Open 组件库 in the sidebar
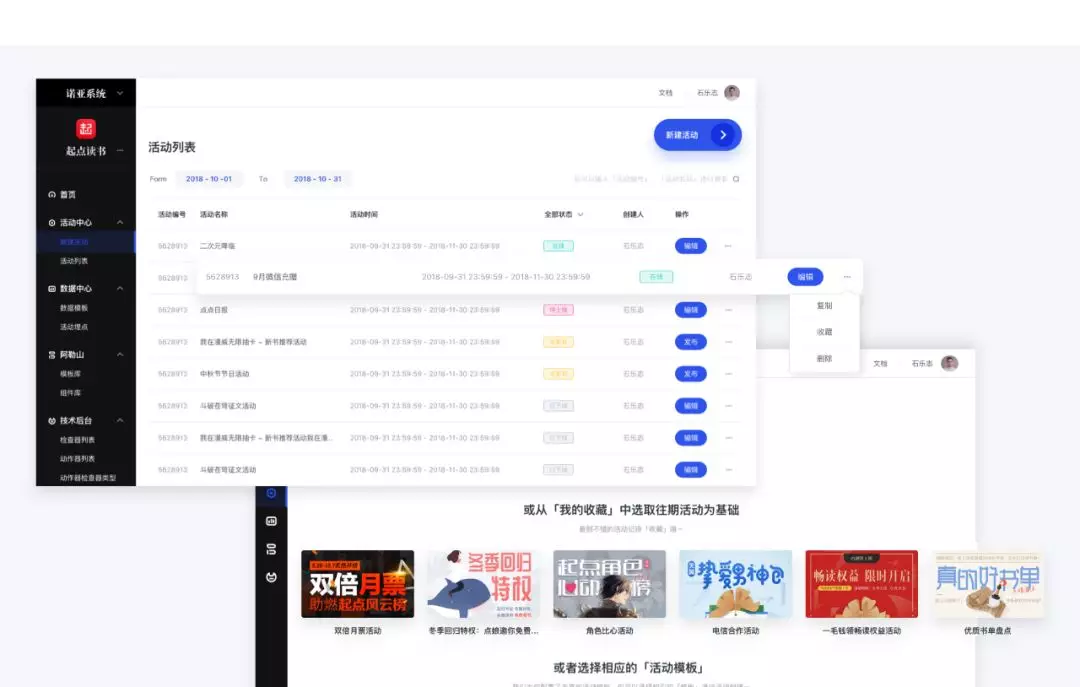This screenshot has height=687, width=1080. 70,393
